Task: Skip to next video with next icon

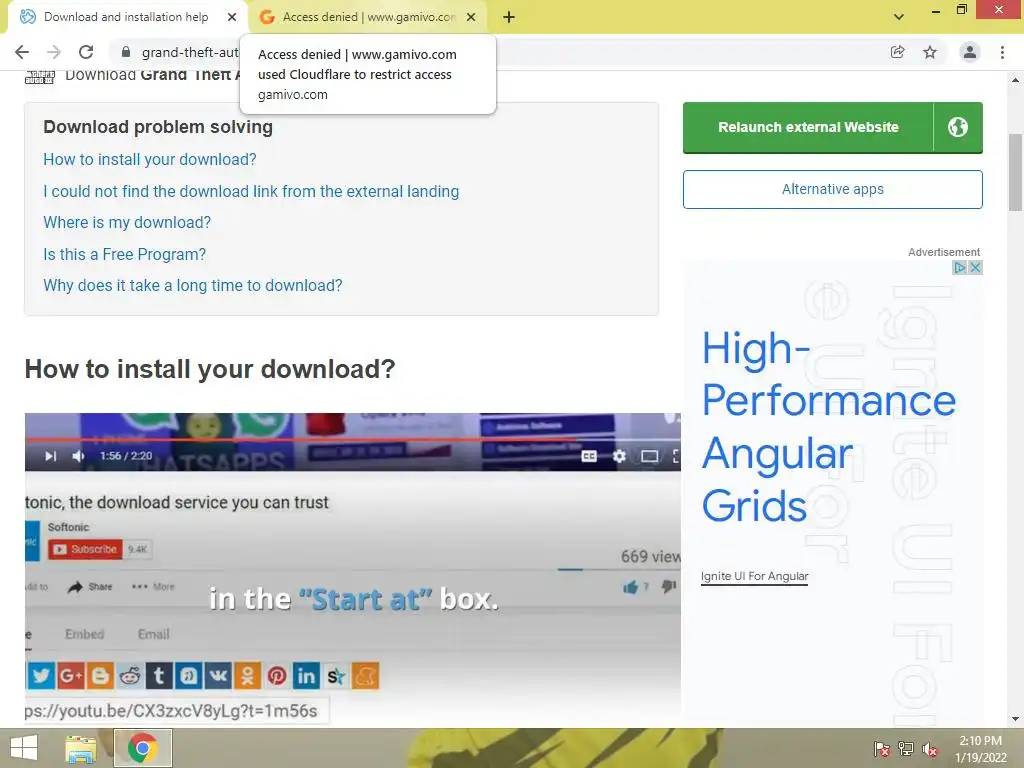Action: tap(50, 456)
